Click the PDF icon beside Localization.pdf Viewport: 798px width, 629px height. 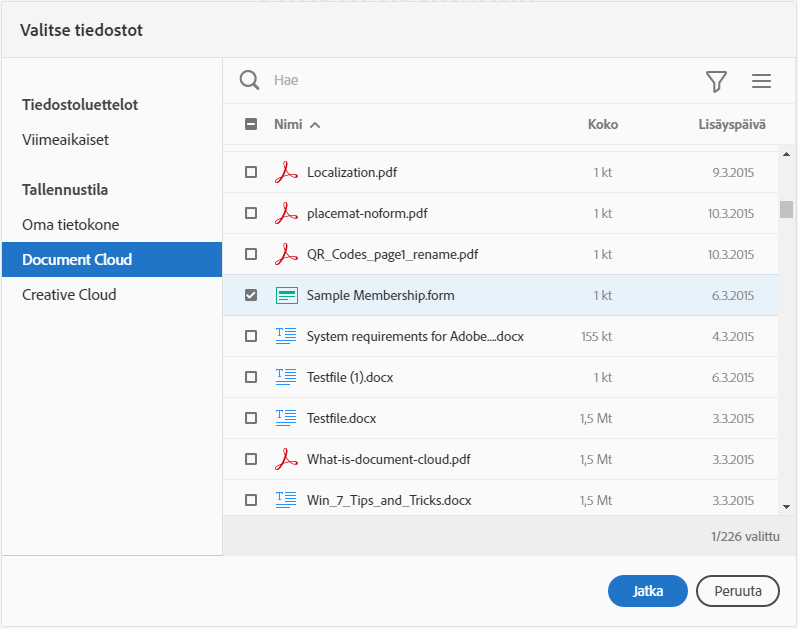[287, 172]
